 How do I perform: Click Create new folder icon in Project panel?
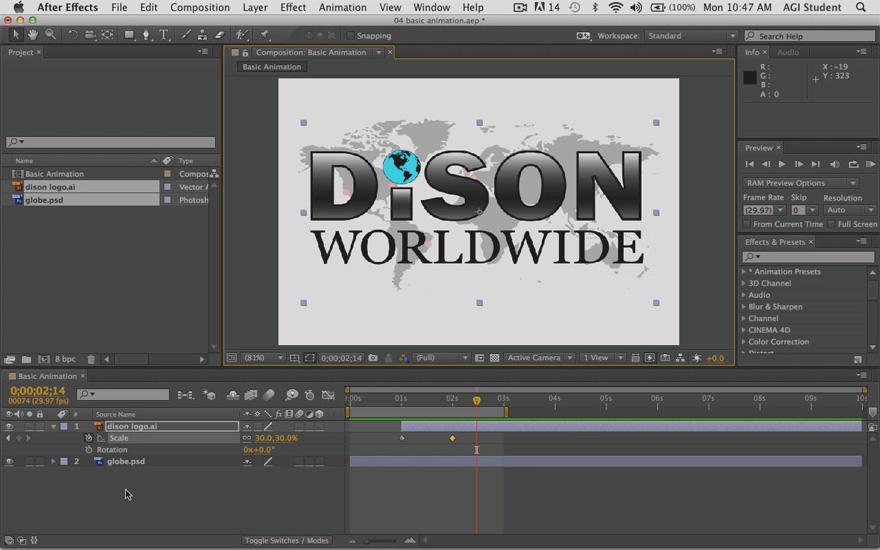coord(26,359)
